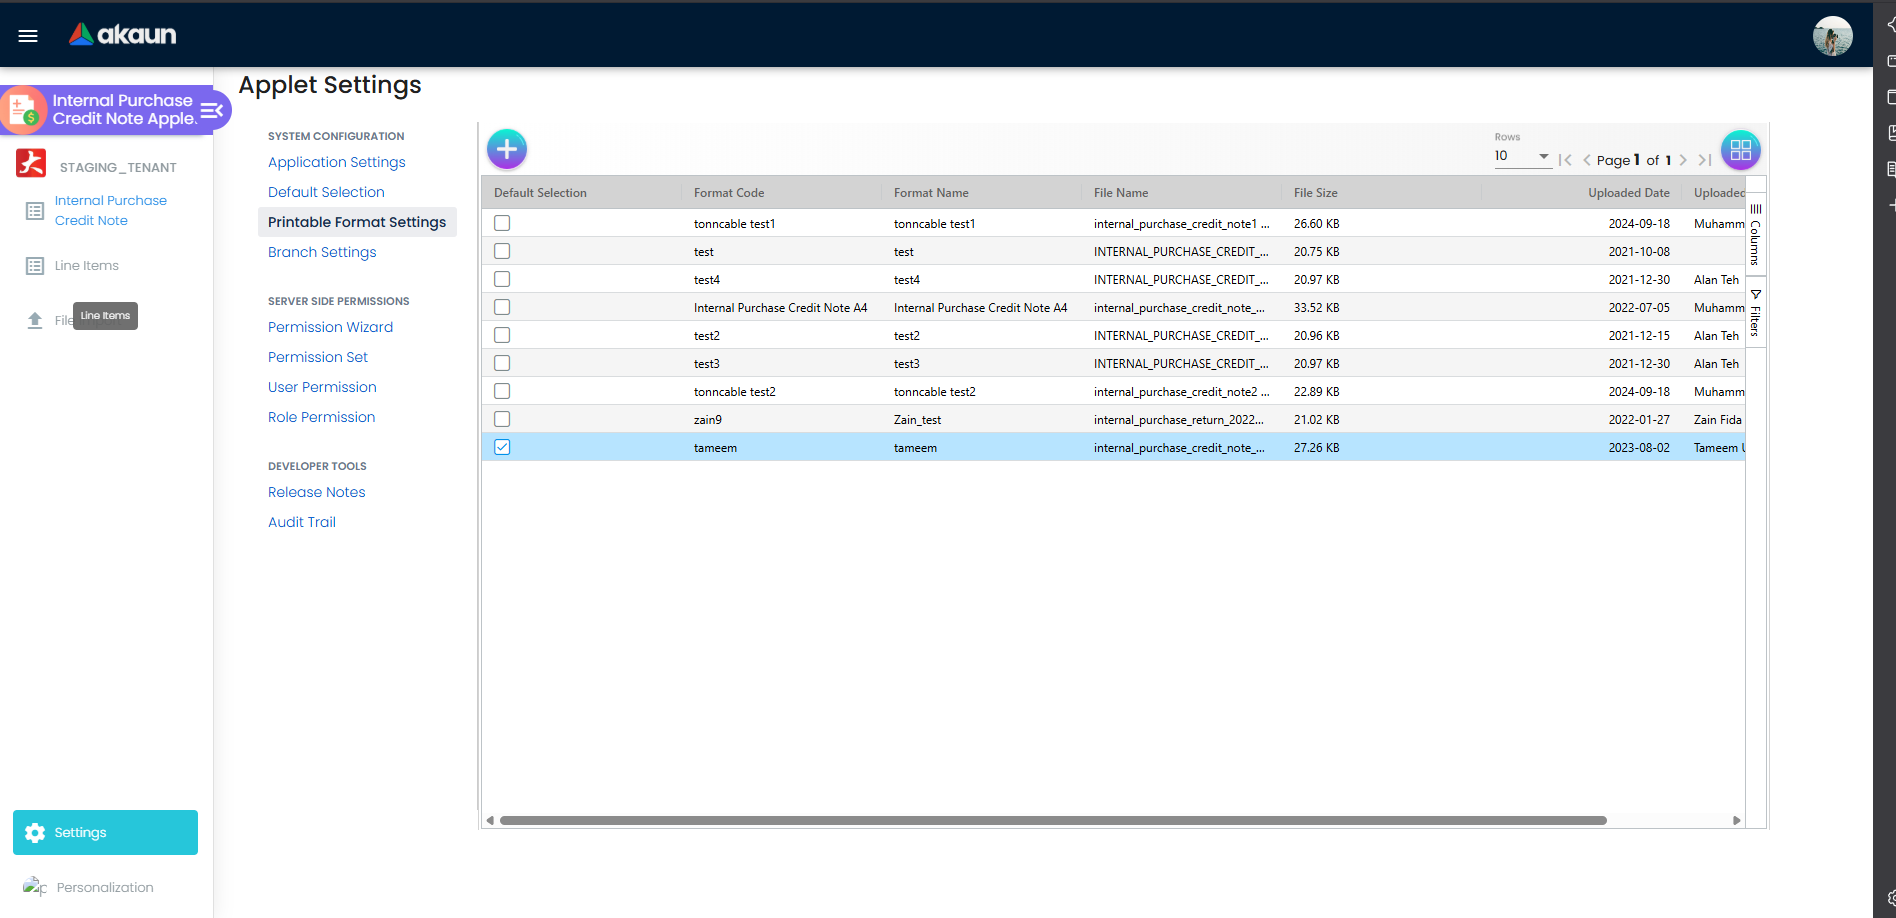This screenshot has width=1896, height=918.
Task: Toggle the grid view button
Action: coord(1741,151)
